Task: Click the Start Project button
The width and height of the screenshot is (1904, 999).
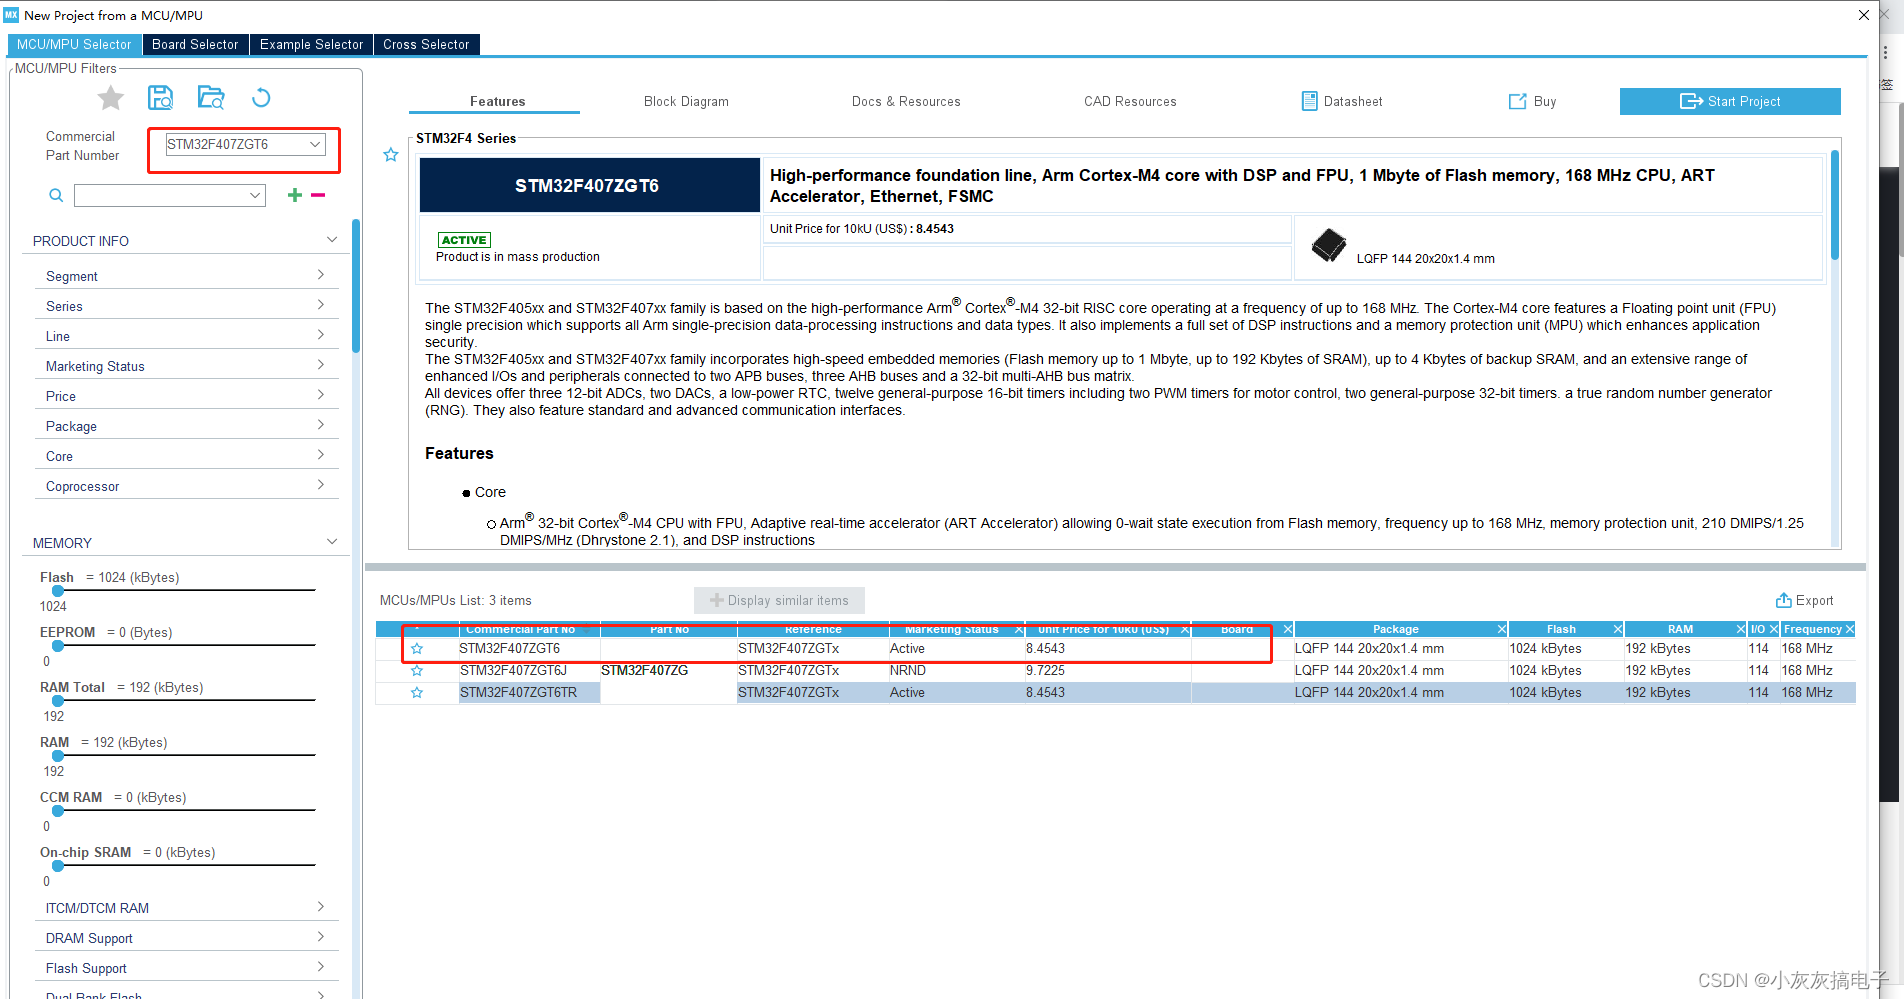Action: click(1730, 101)
